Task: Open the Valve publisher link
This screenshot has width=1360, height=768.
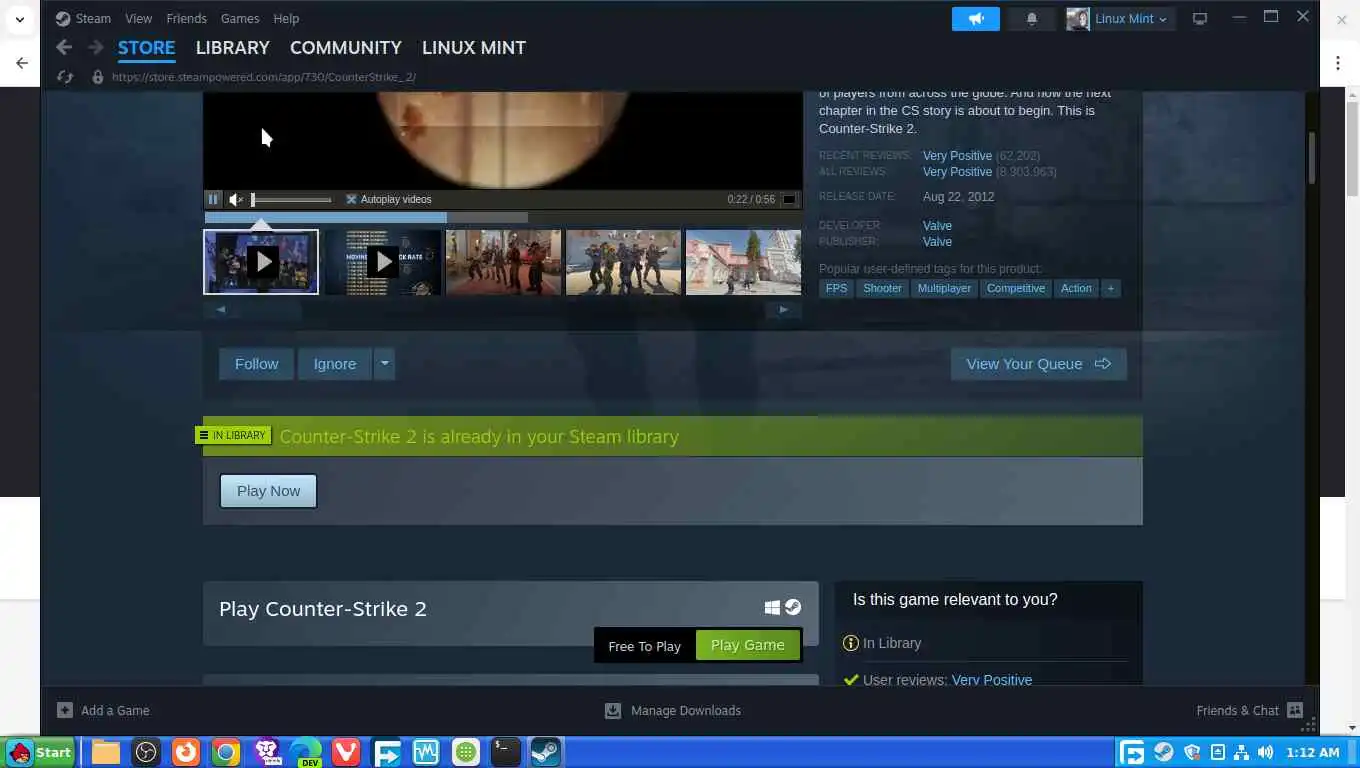Action: click(x=937, y=242)
